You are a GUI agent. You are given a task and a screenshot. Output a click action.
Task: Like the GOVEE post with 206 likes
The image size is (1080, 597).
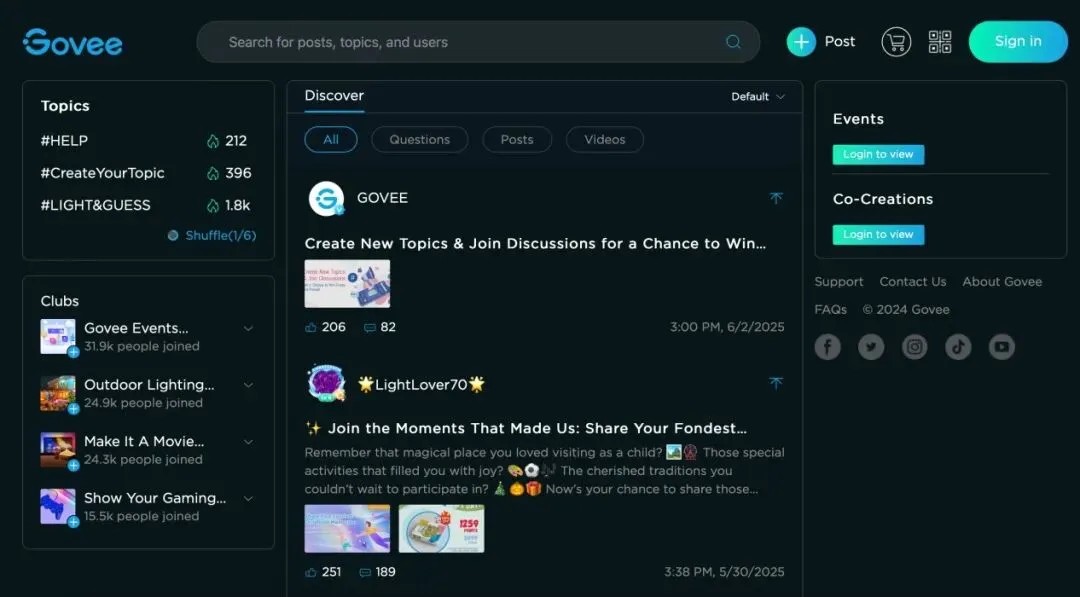(311, 327)
